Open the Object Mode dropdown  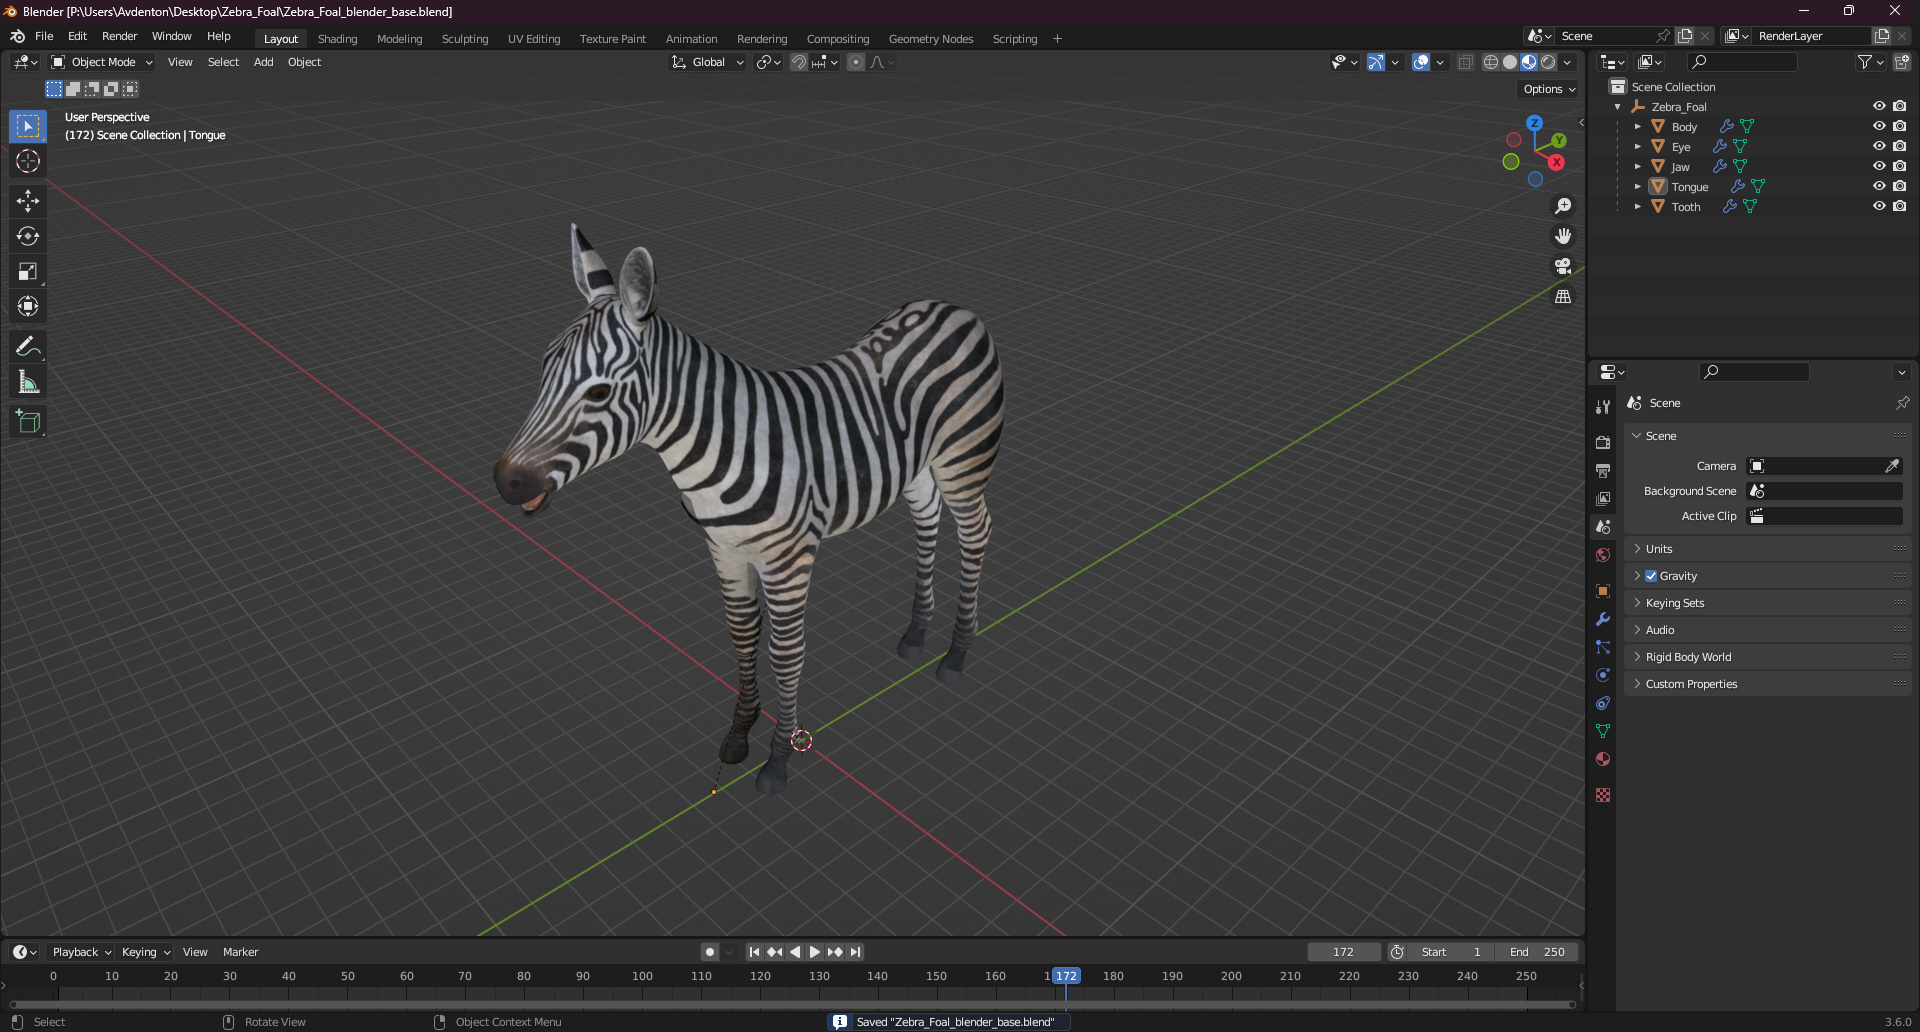point(102,62)
